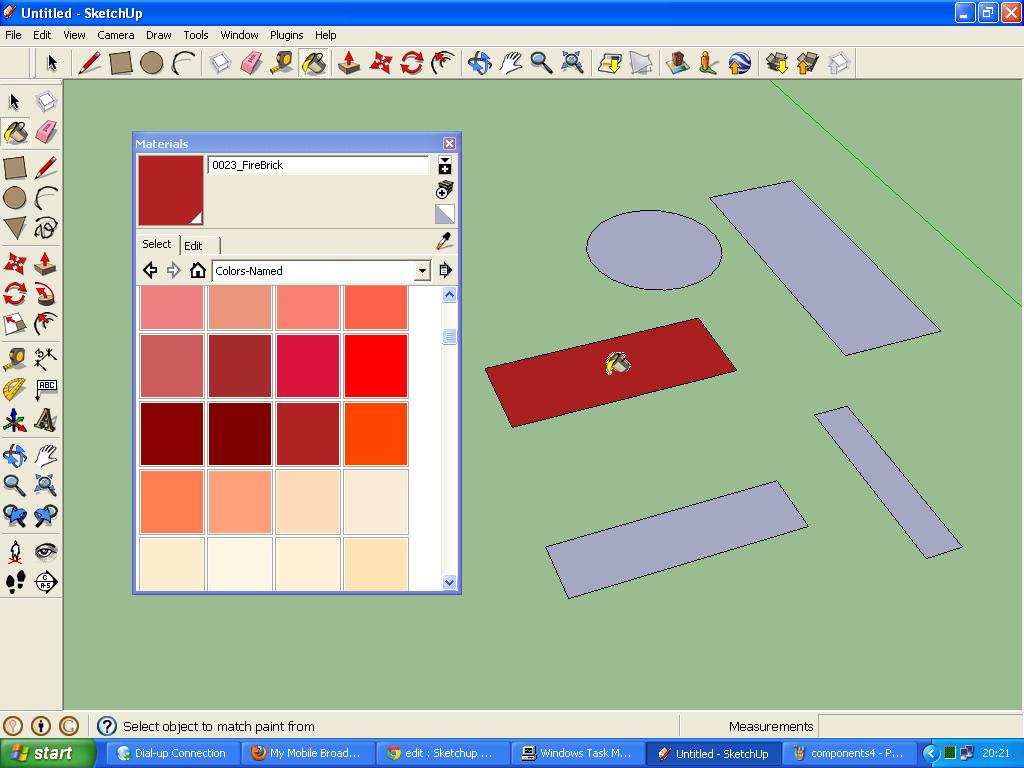Open the File menu
1024x768 pixels.
13,35
